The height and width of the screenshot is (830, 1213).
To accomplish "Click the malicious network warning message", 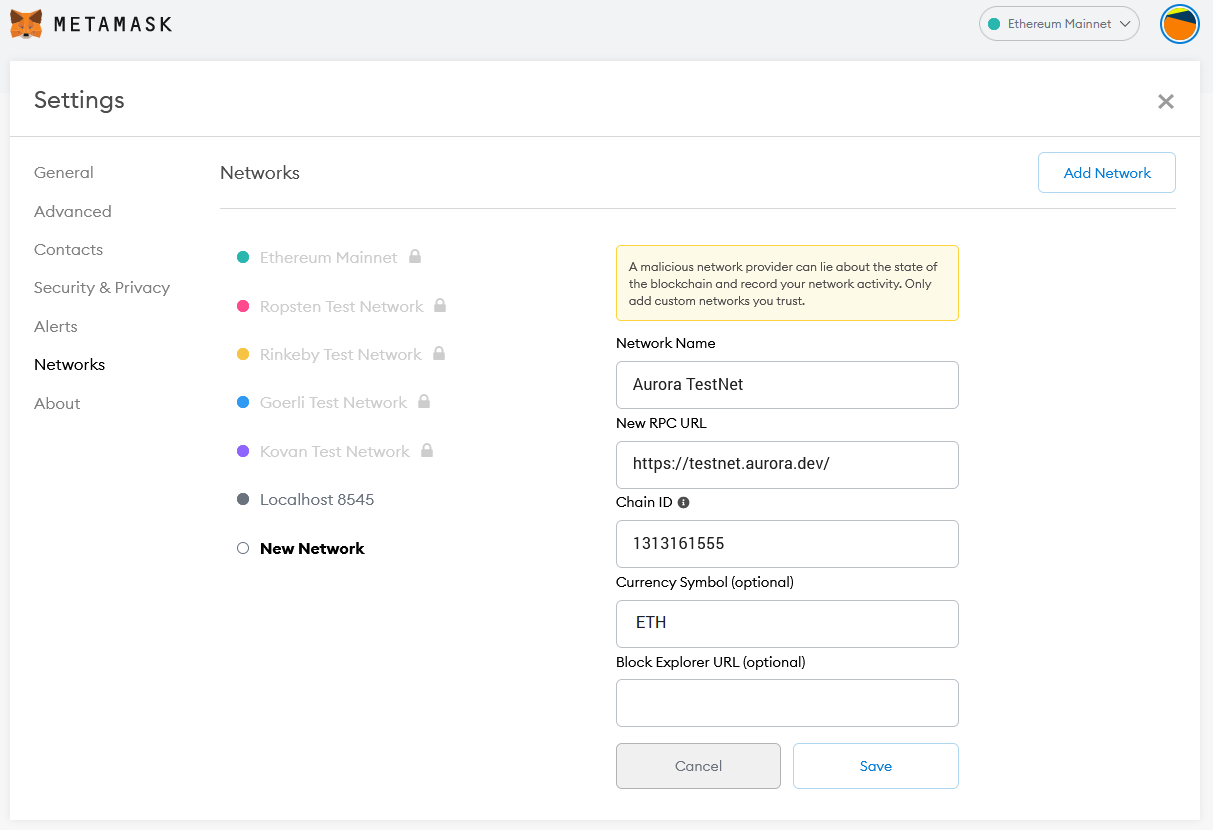I will click(x=787, y=283).
